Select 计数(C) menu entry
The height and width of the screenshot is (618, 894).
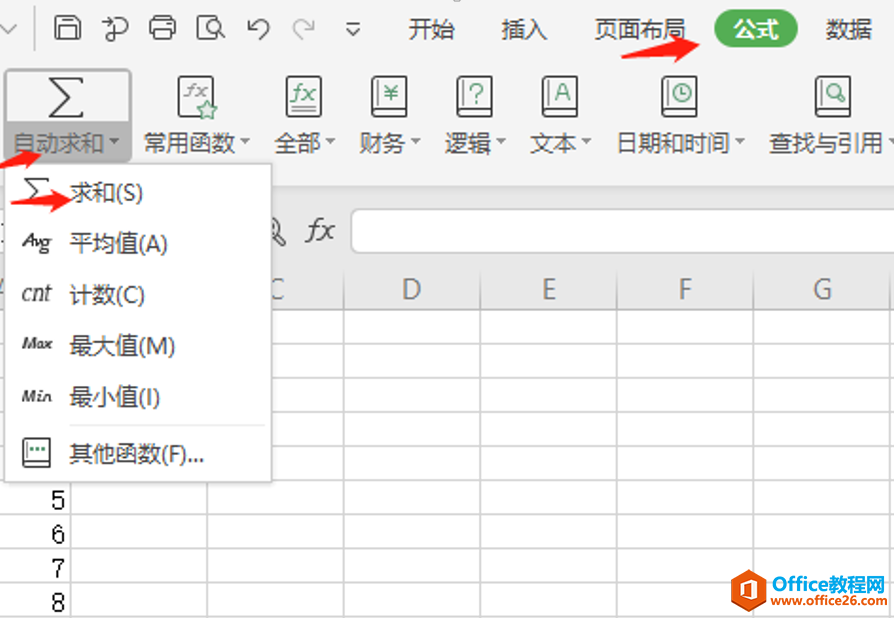coord(138,295)
